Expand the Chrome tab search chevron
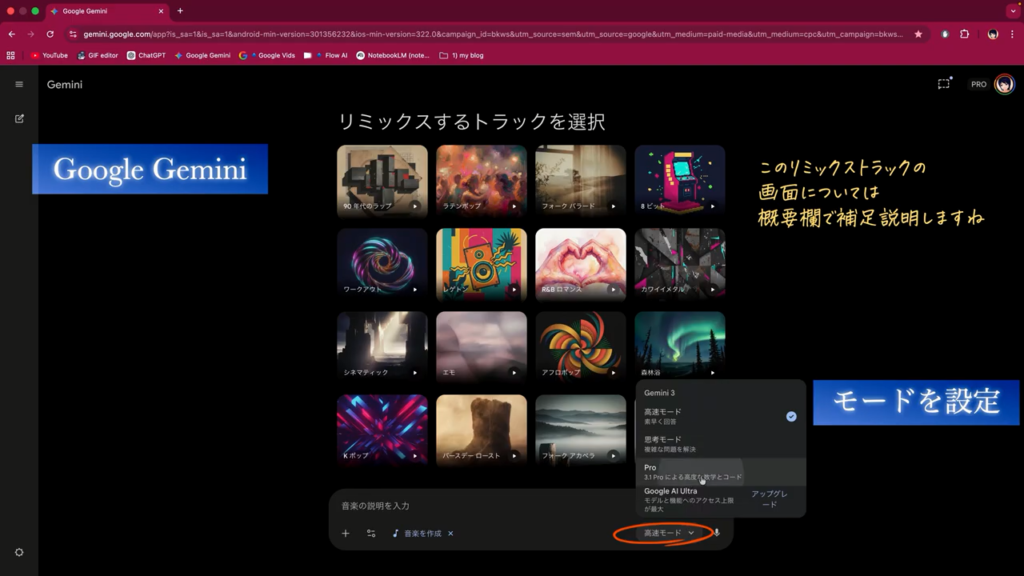Viewport: 1024px width, 576px height. pyautogui.click(x=1013, y=11)
